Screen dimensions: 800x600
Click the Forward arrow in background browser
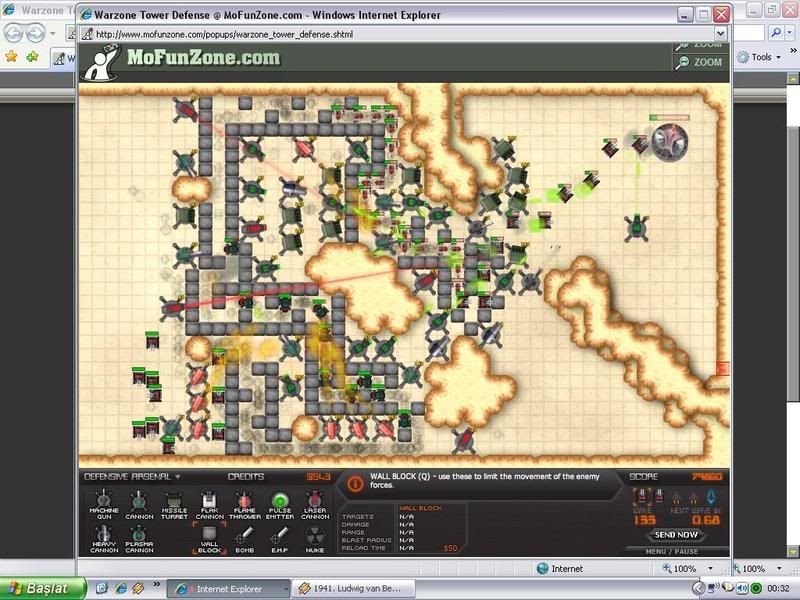[x=36, y=33]
